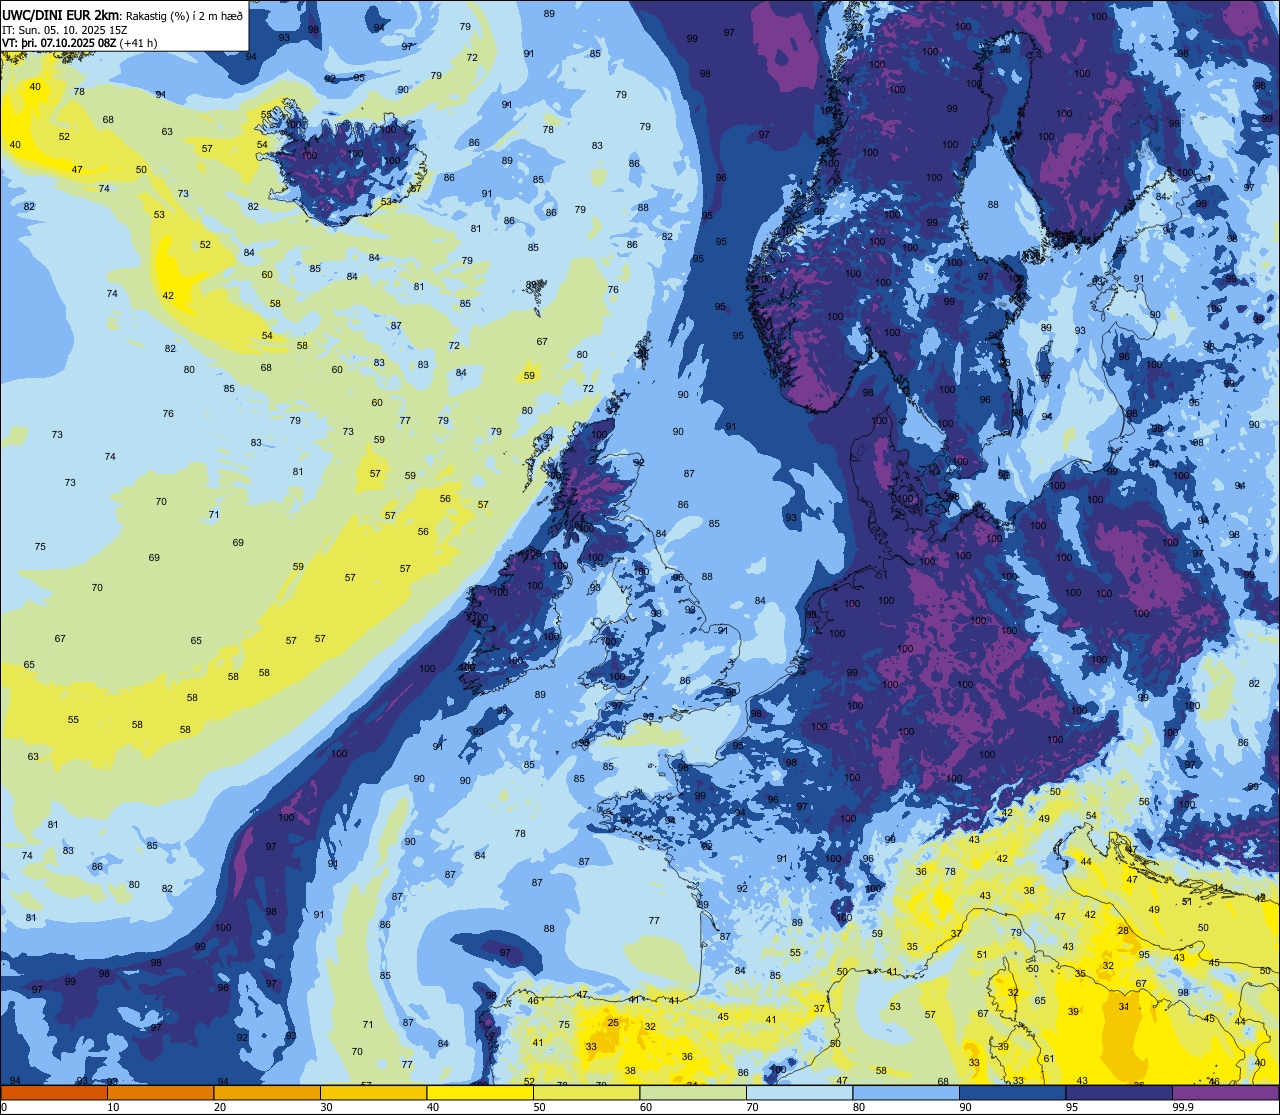This screenshot has height=1115, width=1280.
Task: Select the 80–90 blue legend swatch
Action: [906, 1093]
